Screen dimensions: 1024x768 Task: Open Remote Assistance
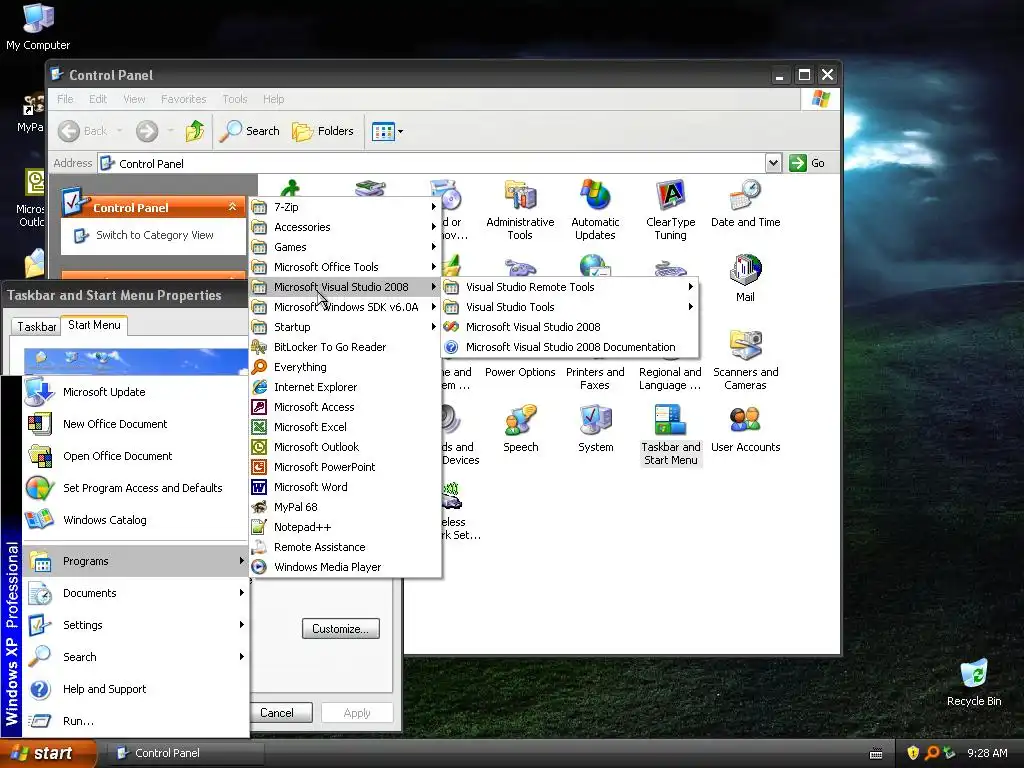[x=345, y=547]
